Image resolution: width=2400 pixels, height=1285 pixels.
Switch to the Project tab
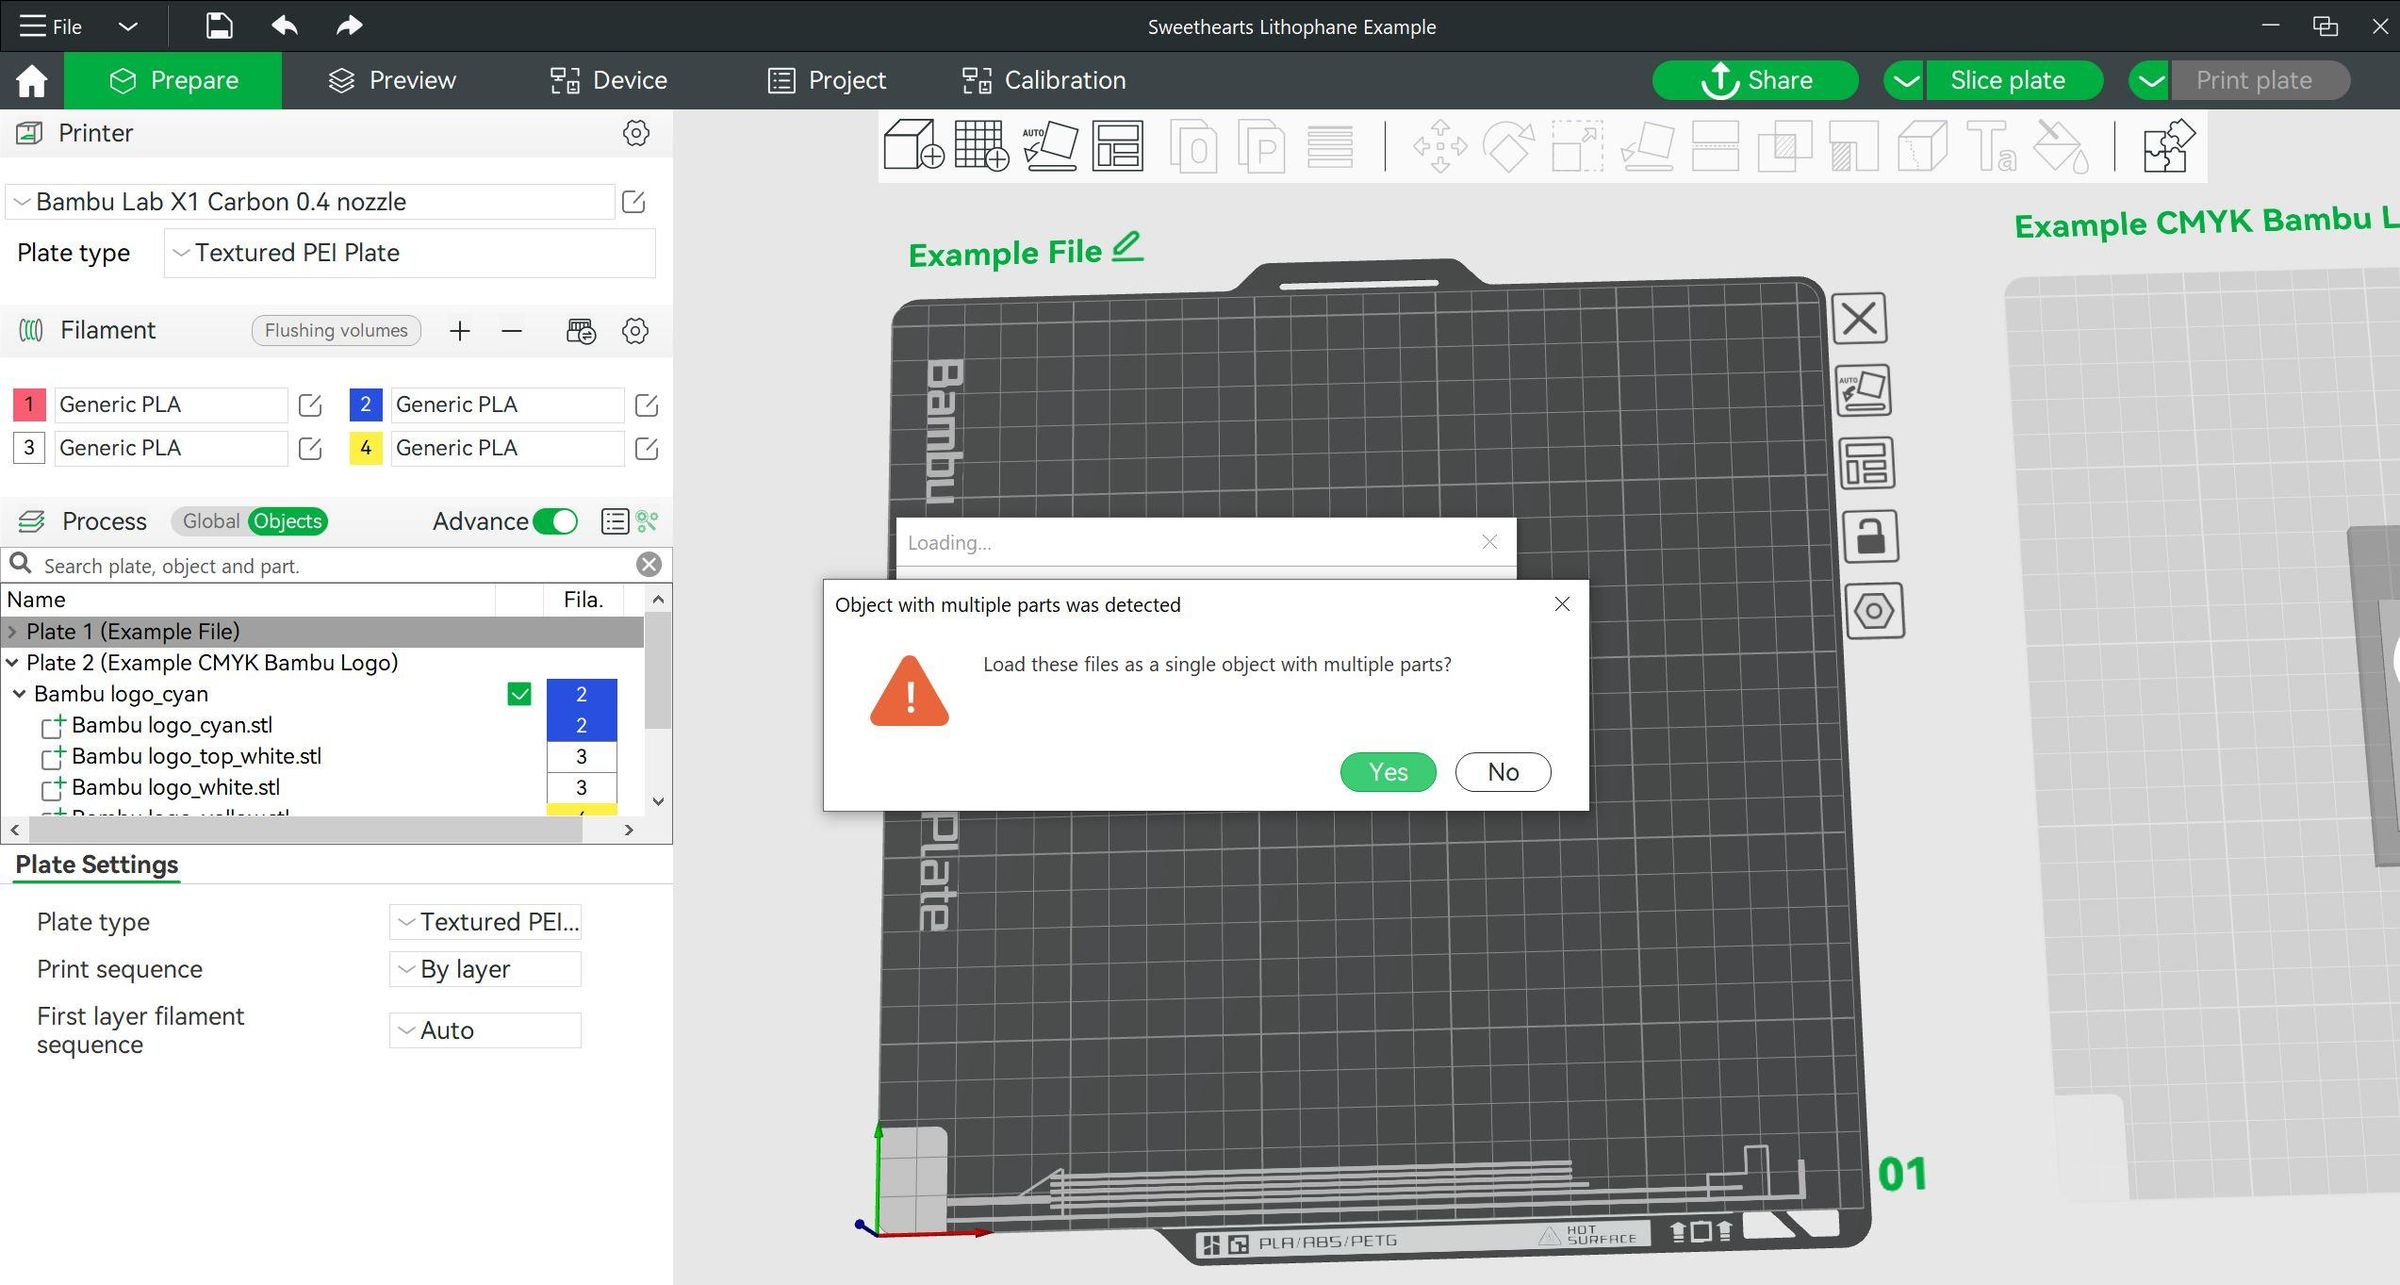[x=826, y=80]
